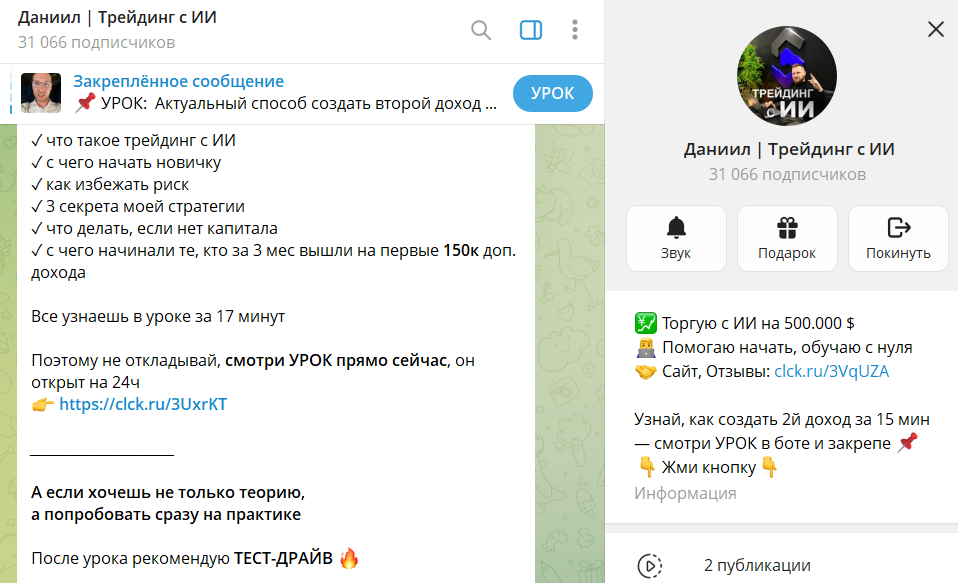Viewport: 958px width, 583px height.
Task: Open clck.ru/3VqUZA link in channel info
Action: pos(832,372)
